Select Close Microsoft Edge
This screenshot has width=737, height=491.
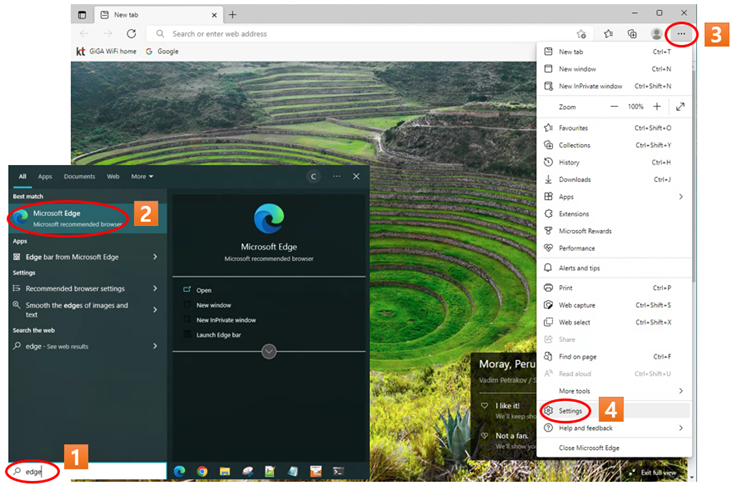(x=613, y=448)
